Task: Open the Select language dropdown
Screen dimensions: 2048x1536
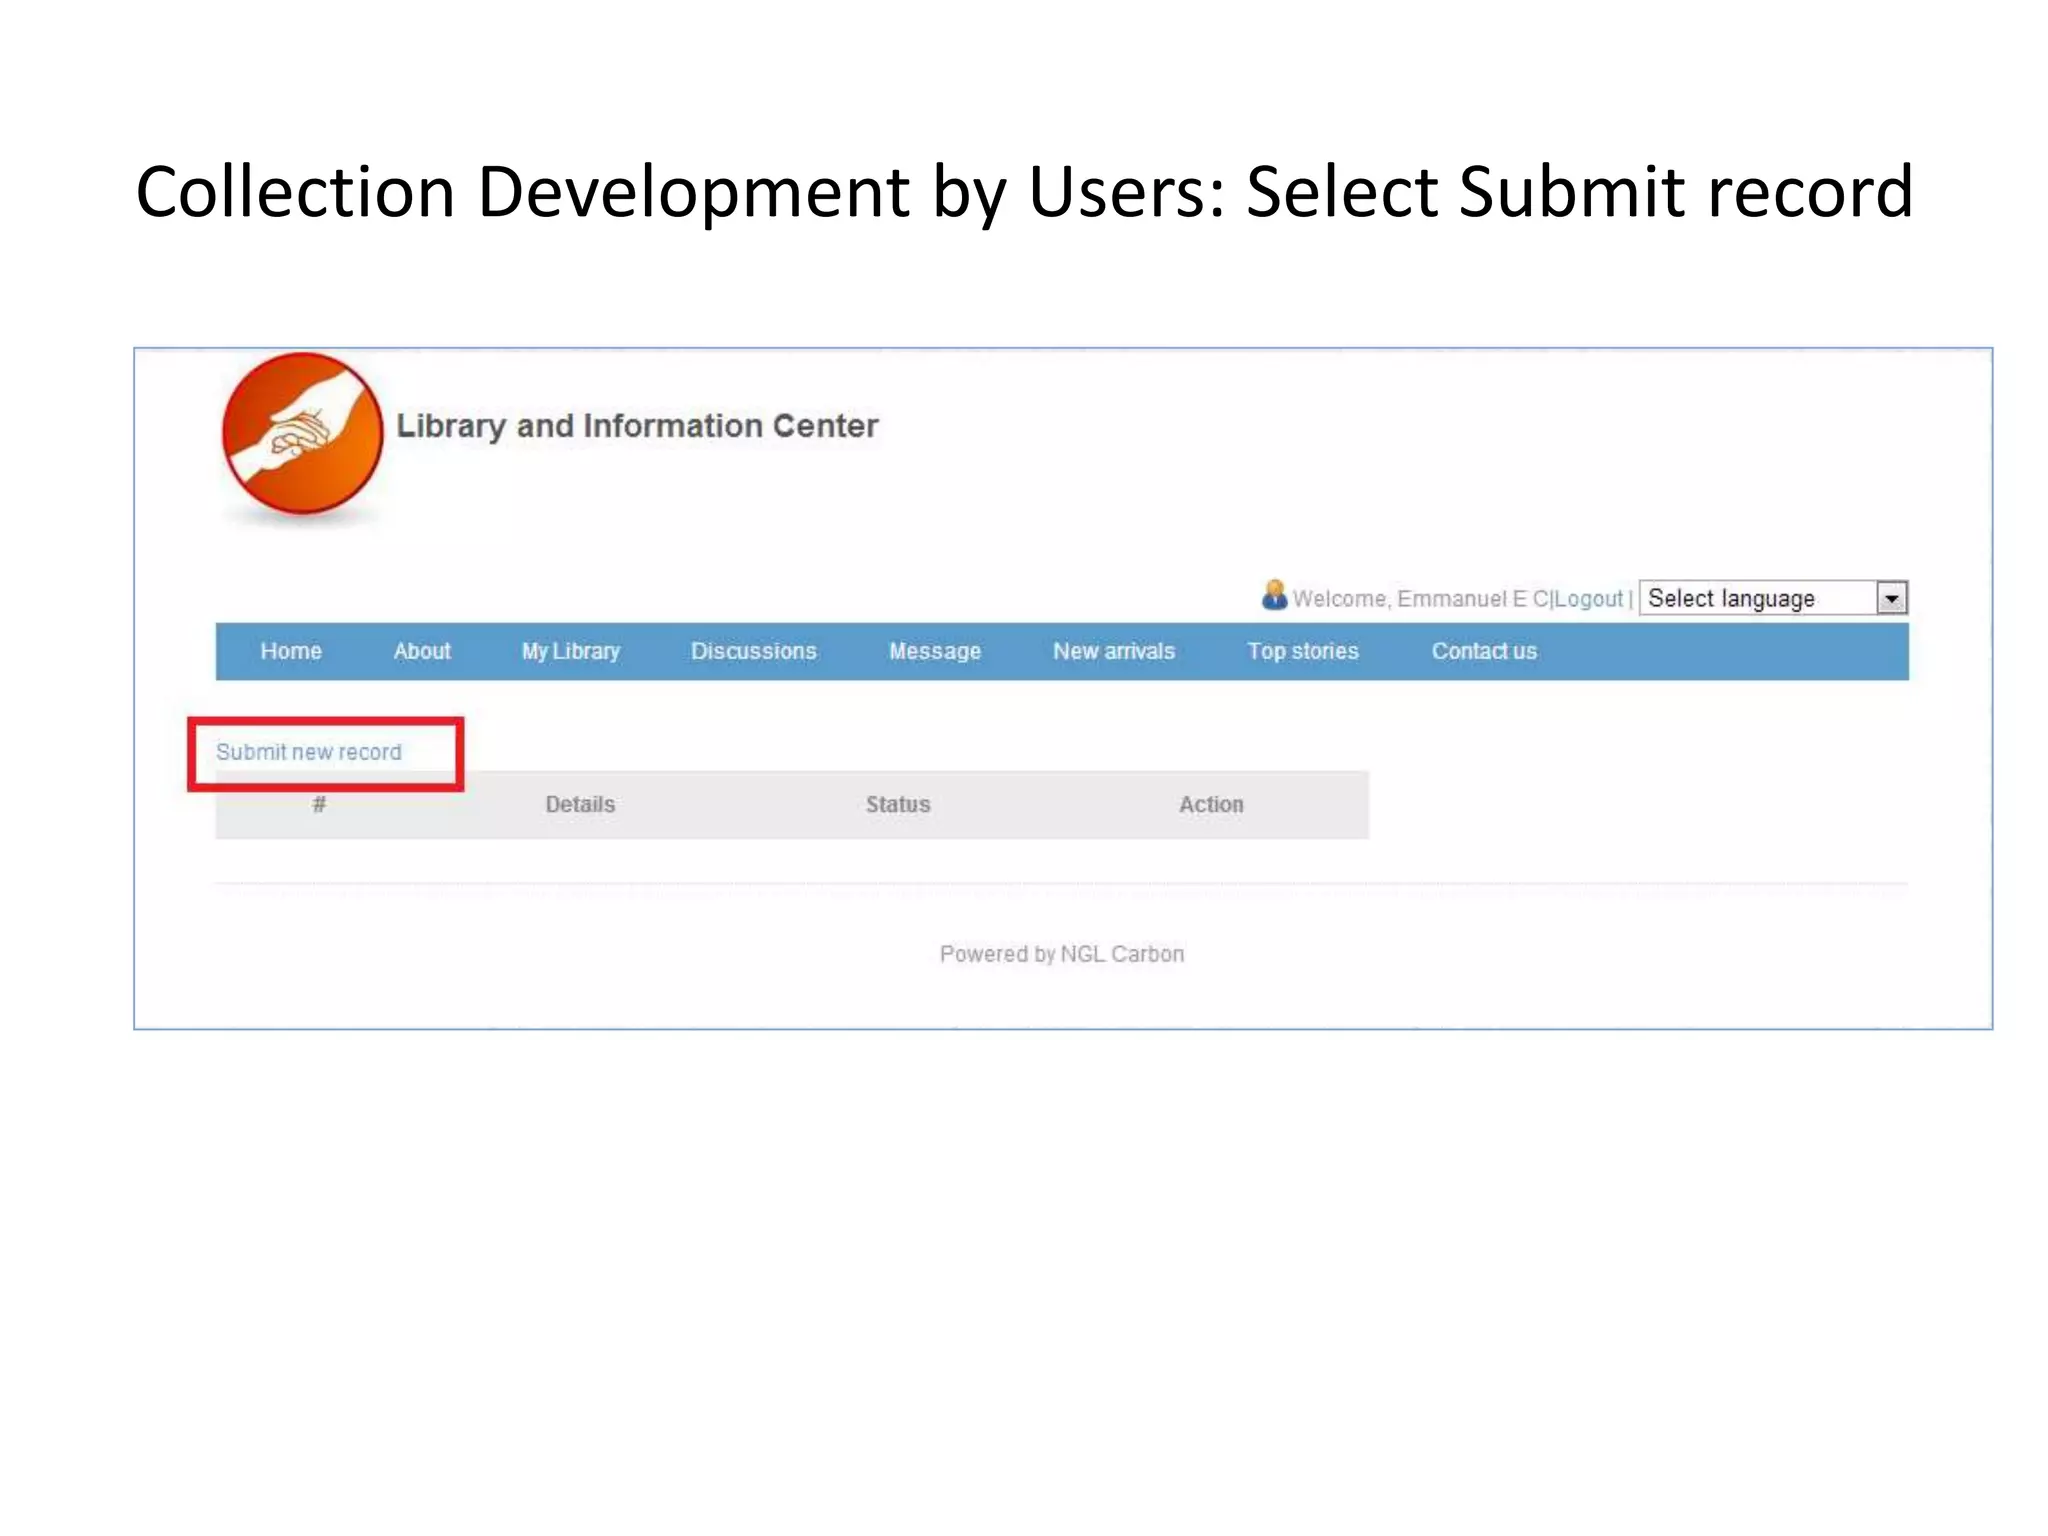Action: (x=1773, y=598)
